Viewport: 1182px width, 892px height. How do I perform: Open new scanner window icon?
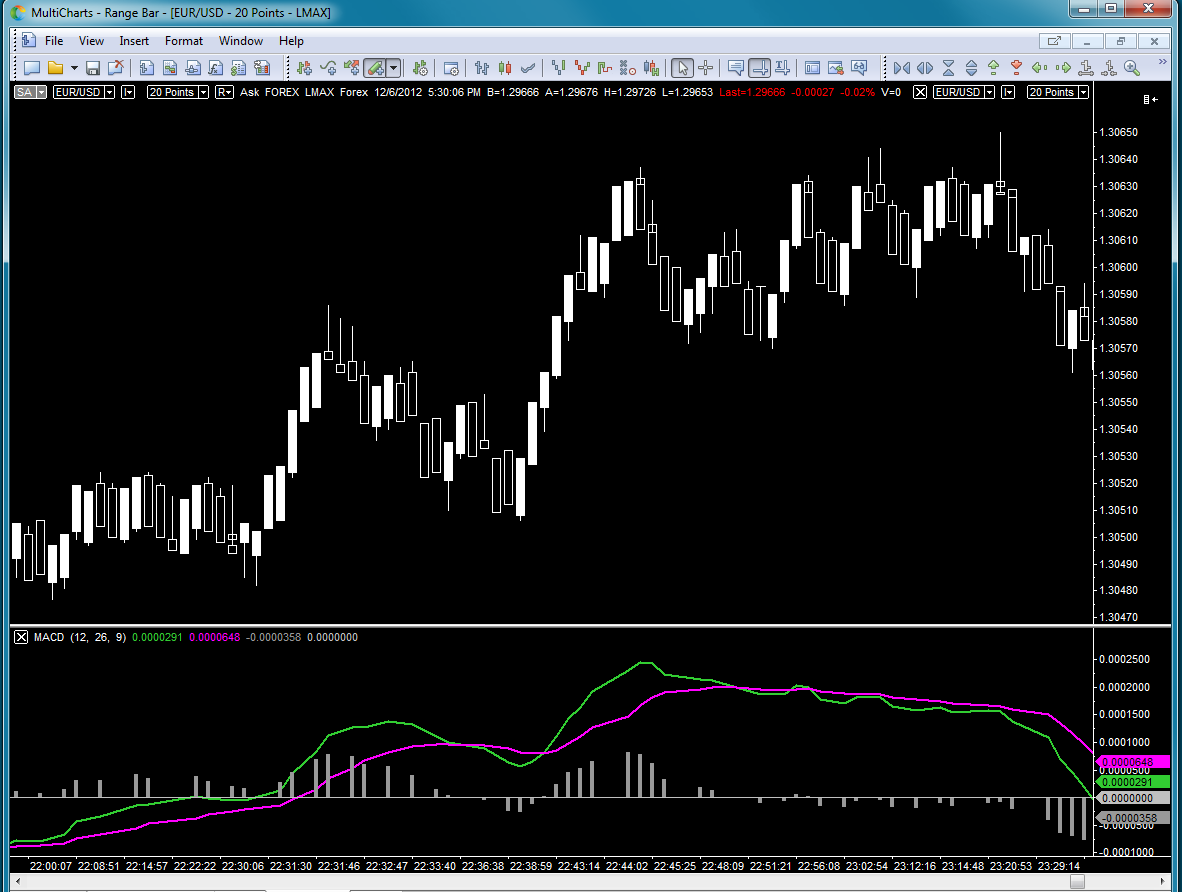[170, 69]
